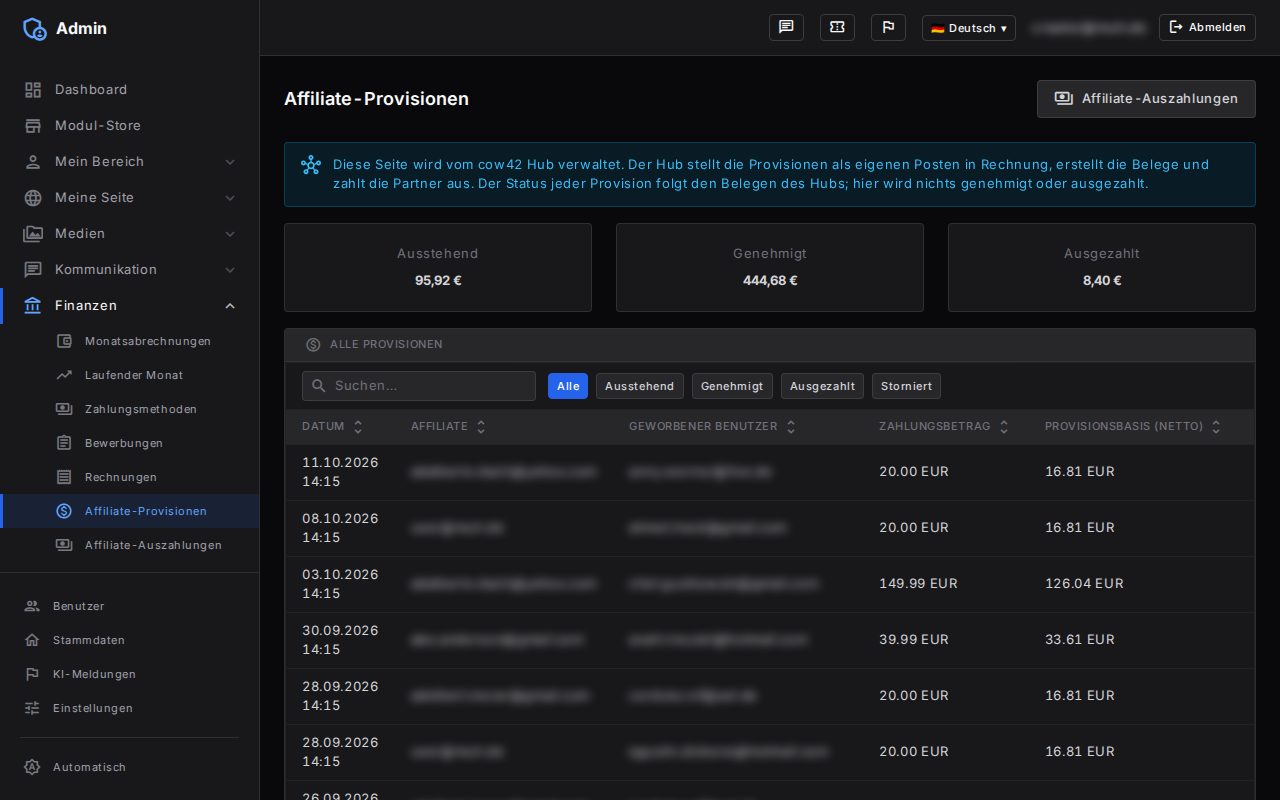Filter by Ausgezahlt status
Viewport: 1280px width, 800px height.
click(822, 386)
